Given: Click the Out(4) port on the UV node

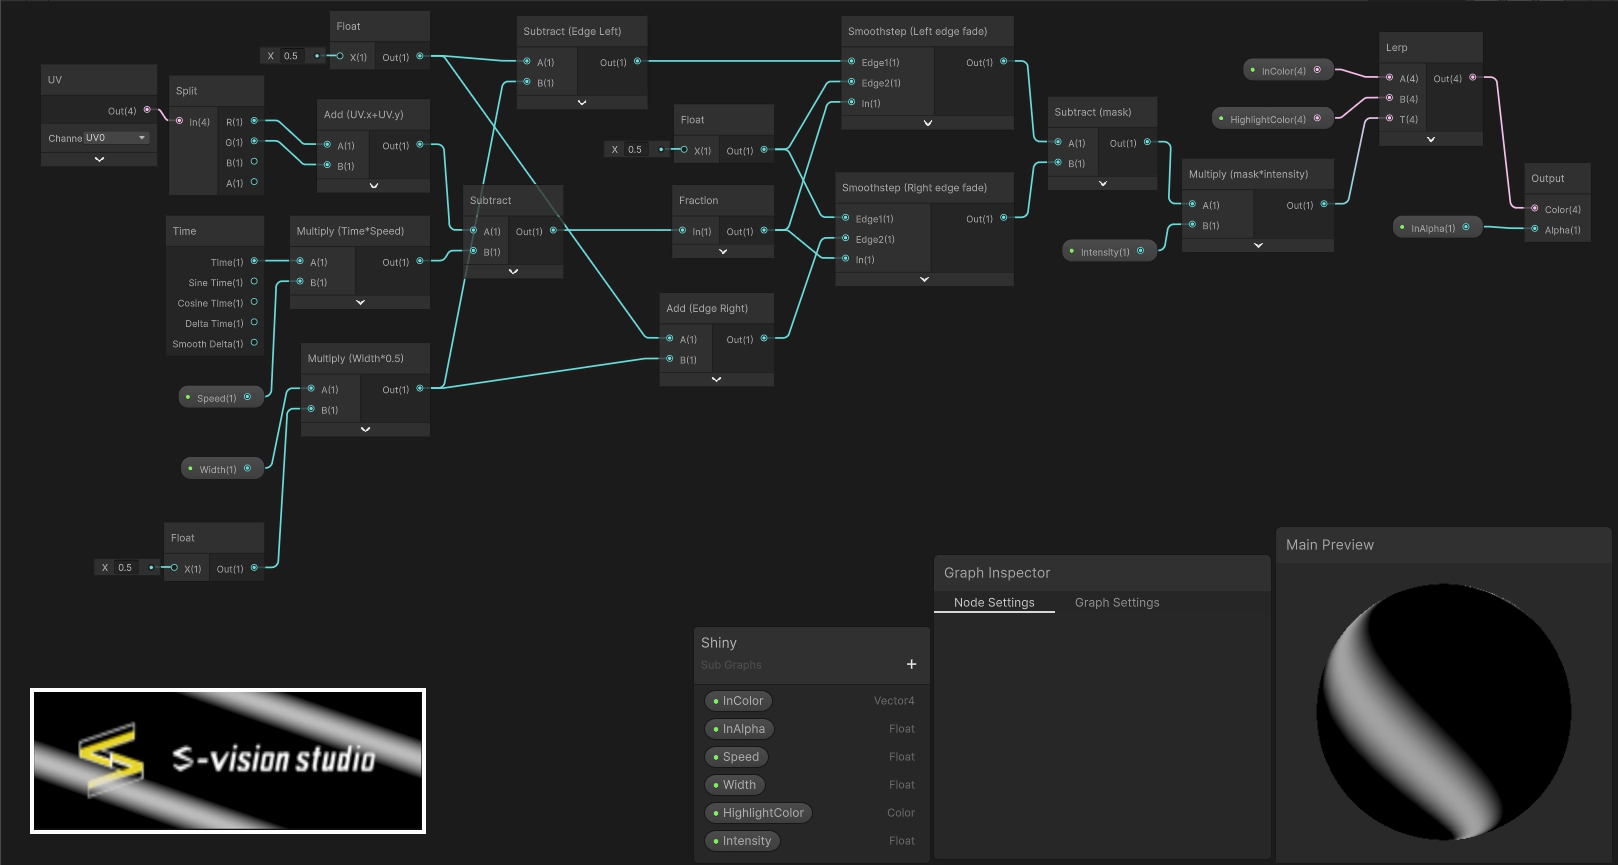Looking at the screenshot, I should click(147, 110).
